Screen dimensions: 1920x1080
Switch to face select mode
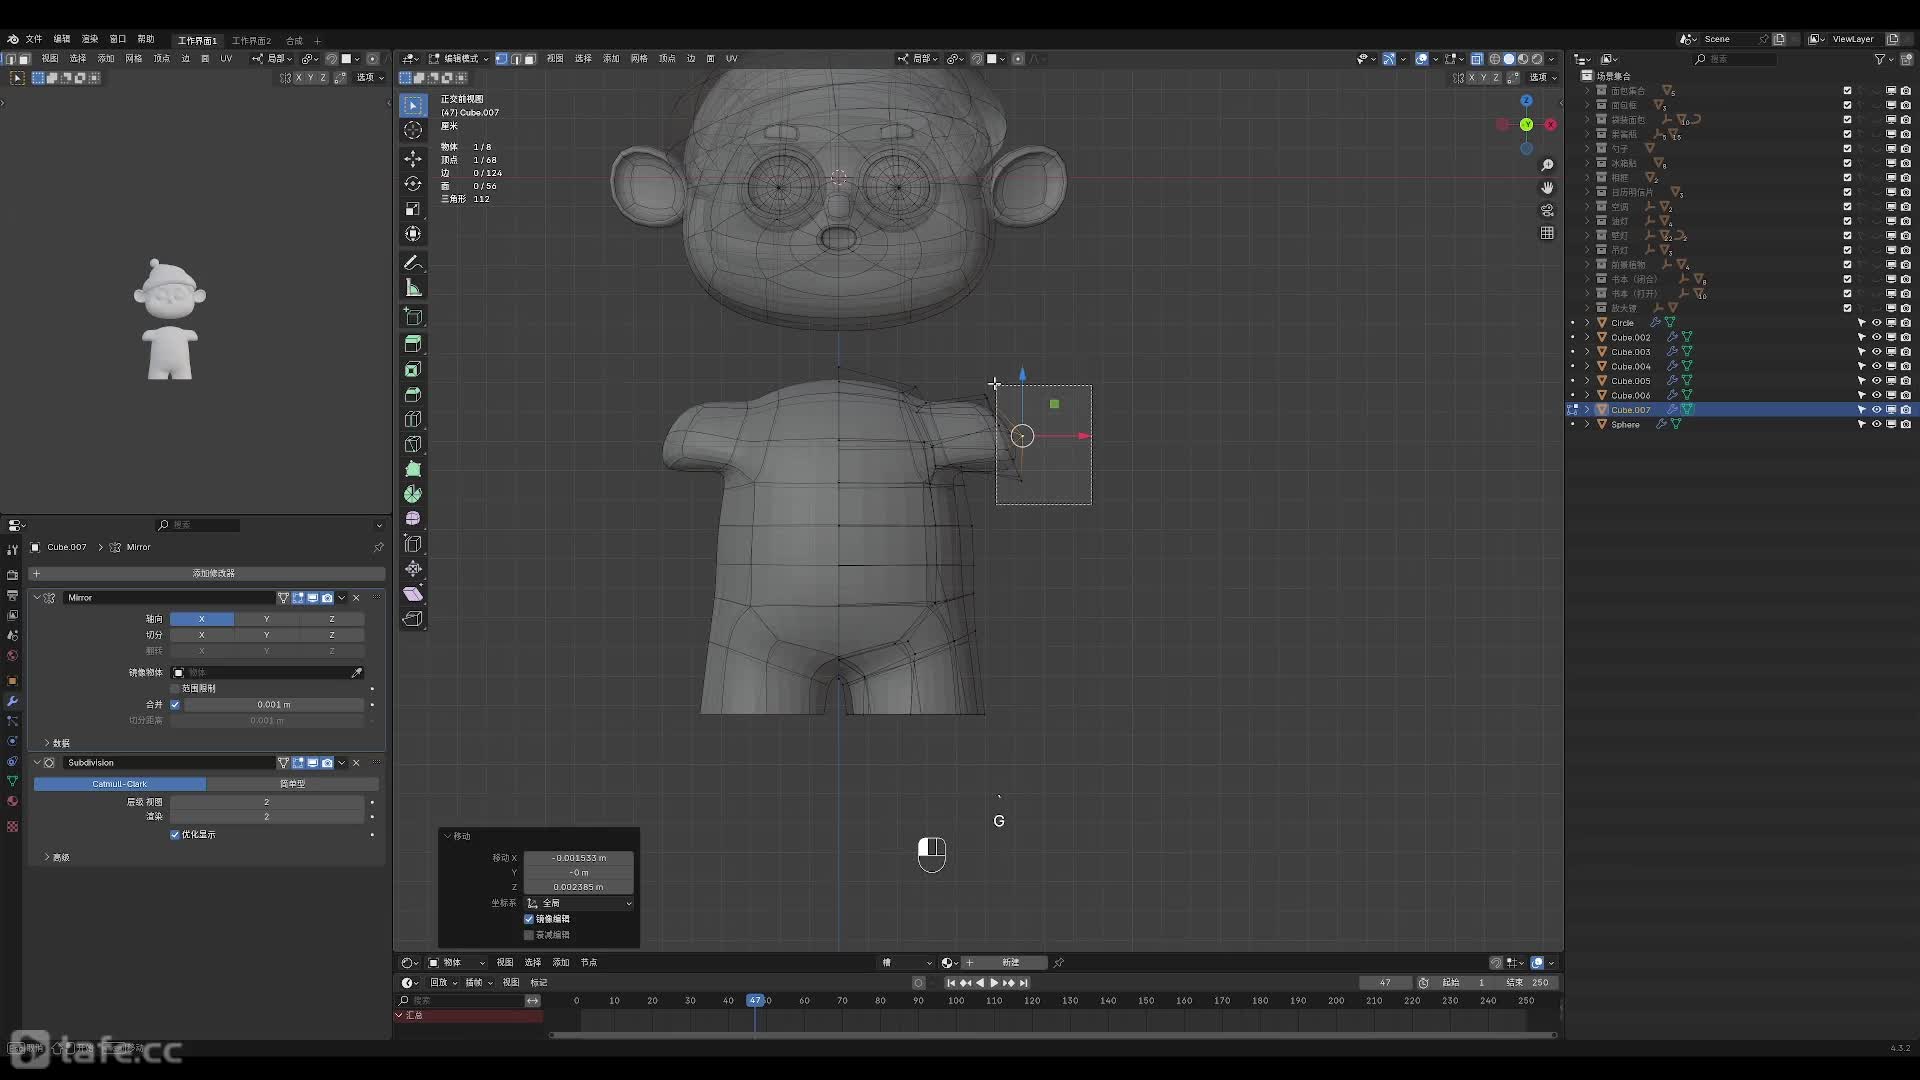click(530, 59)
